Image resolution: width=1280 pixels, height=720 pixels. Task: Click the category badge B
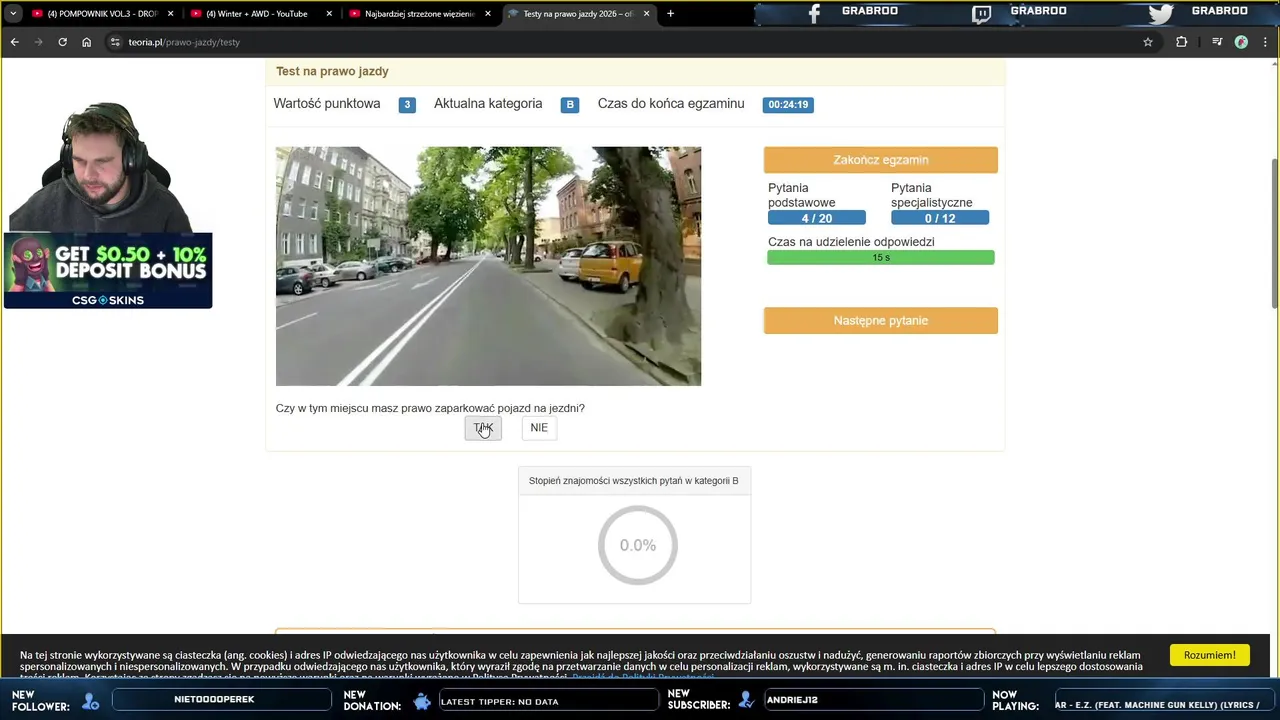[570, 105]
